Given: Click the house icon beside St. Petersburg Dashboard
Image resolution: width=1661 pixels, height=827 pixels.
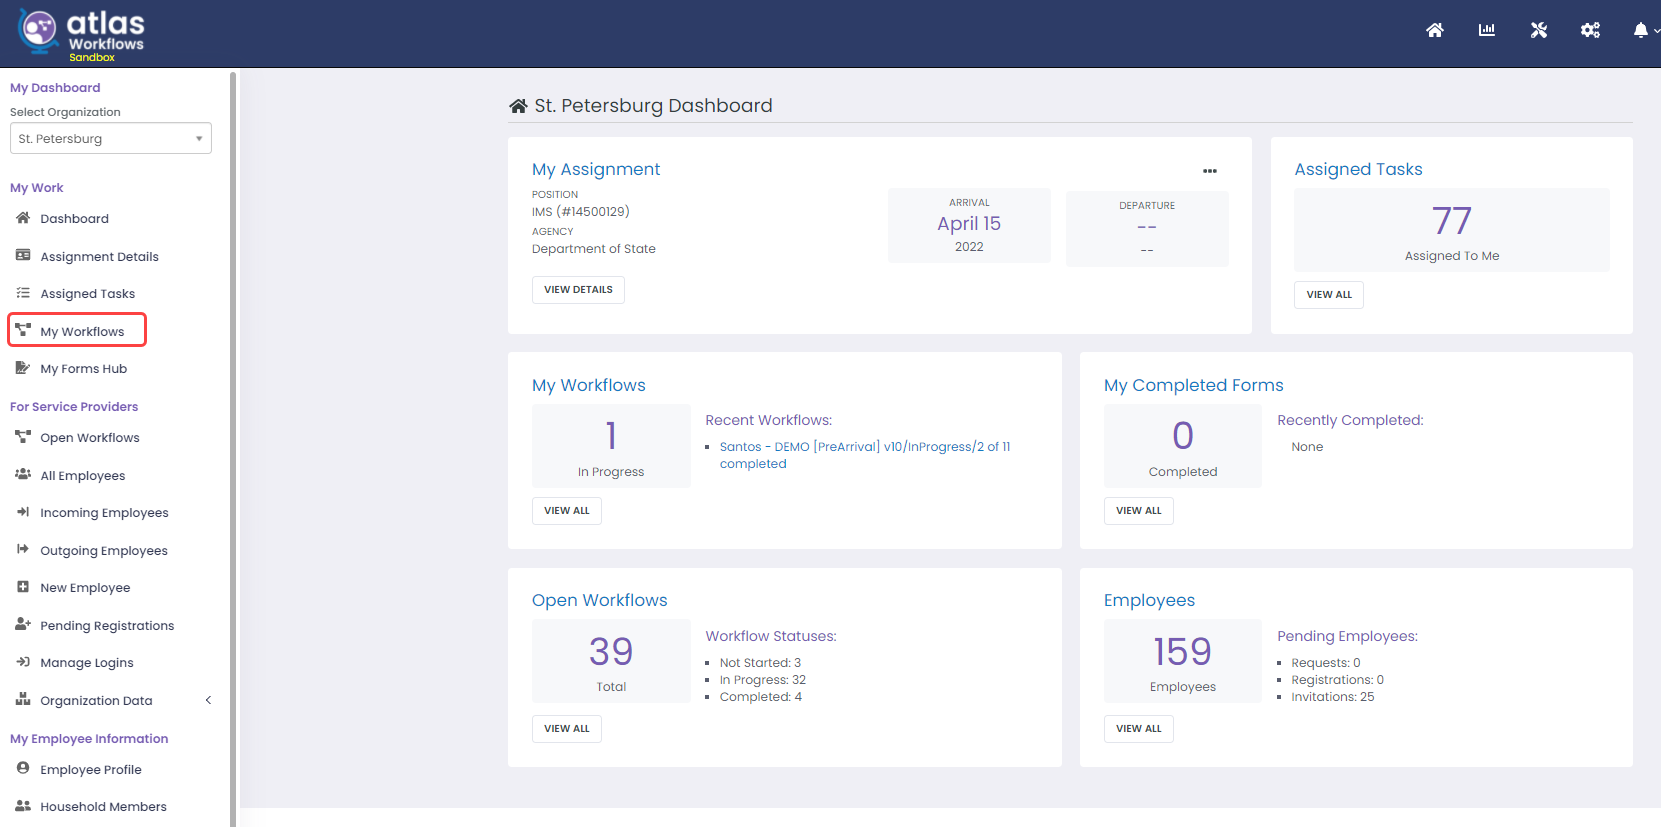Looking at the screenshot, I should (x=518, y=106).
